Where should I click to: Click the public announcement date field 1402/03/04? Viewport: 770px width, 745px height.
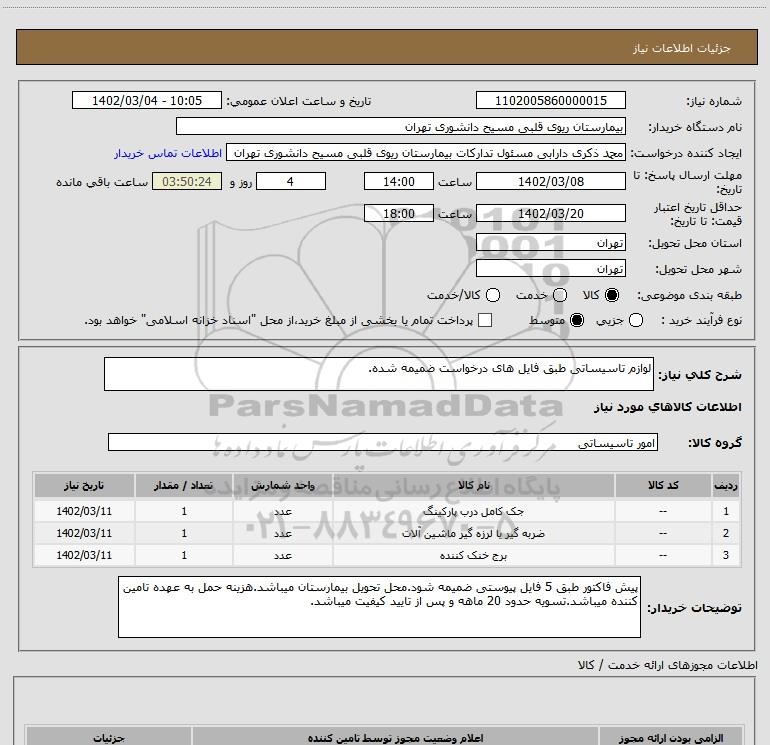coord(147,101)
